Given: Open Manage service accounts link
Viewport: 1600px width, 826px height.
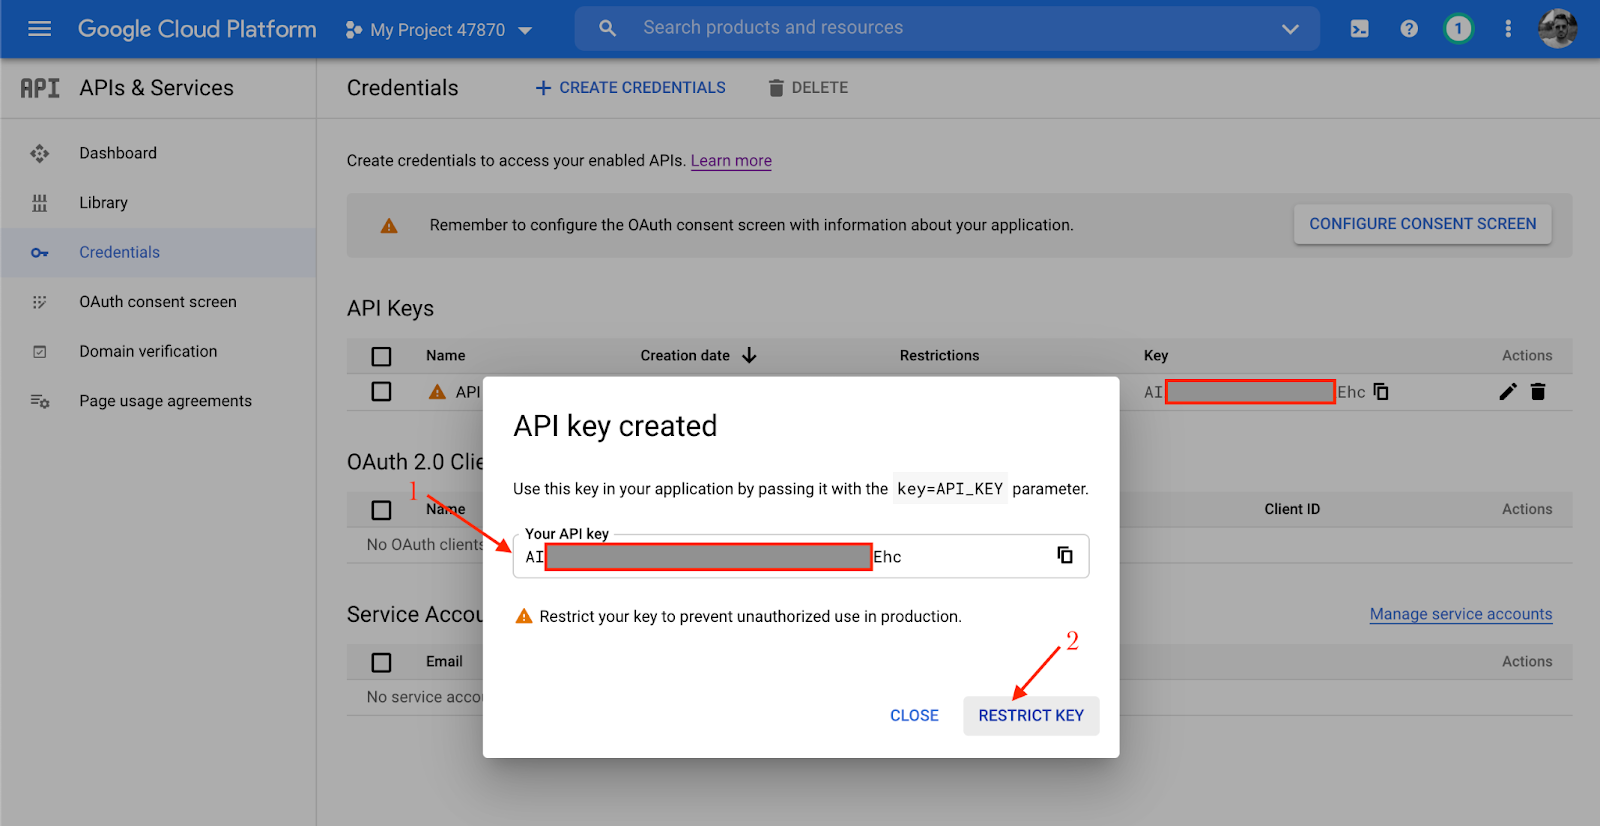Looking at the screenshot, I should (x=1461, y=614).
